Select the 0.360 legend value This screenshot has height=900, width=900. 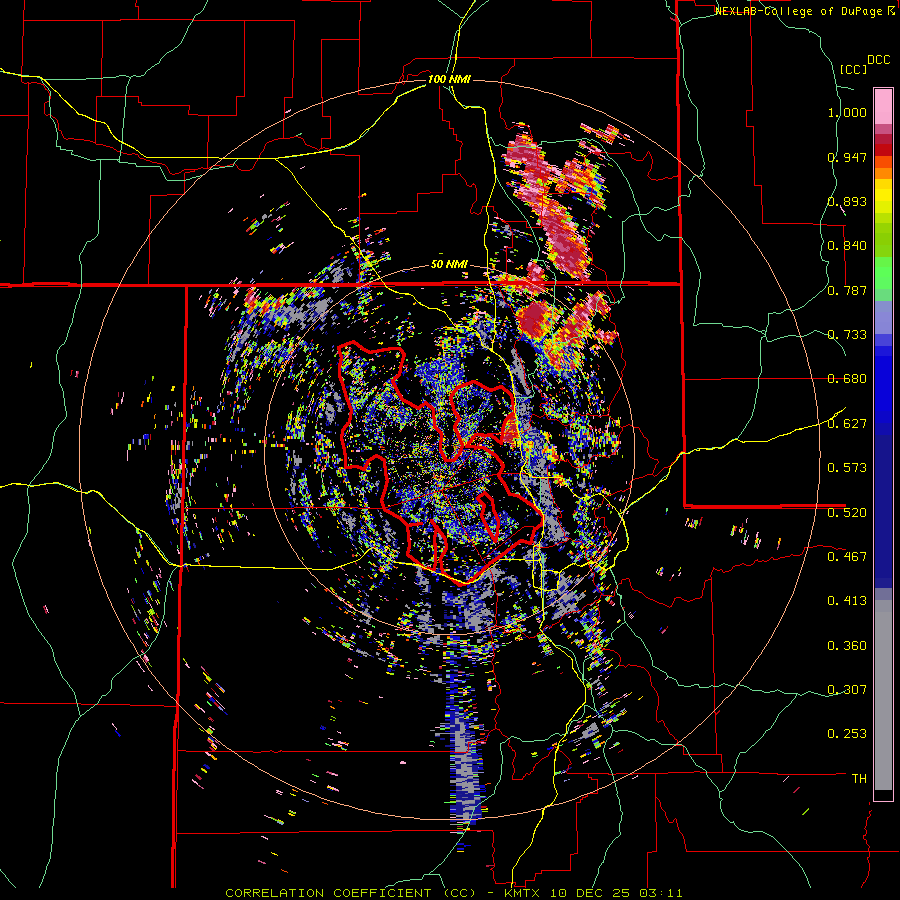click(847, 646)
